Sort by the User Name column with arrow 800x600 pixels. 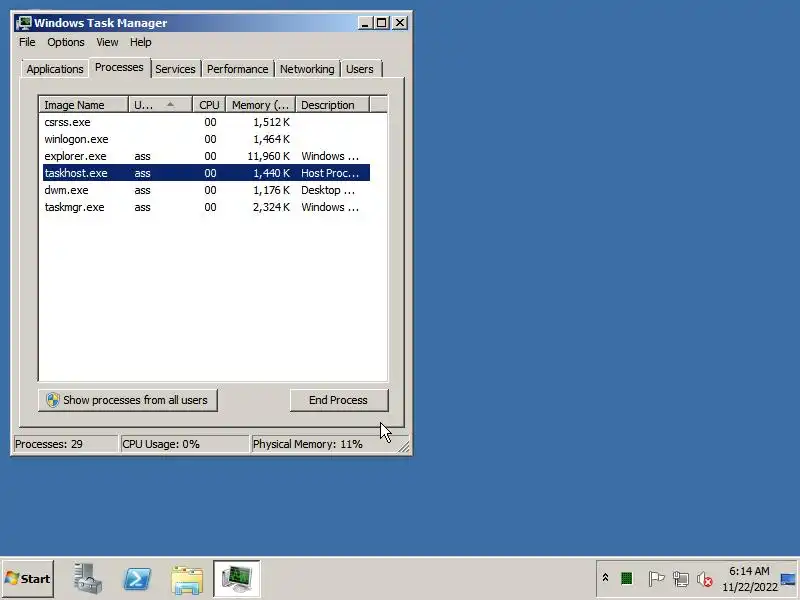[160, 105]
